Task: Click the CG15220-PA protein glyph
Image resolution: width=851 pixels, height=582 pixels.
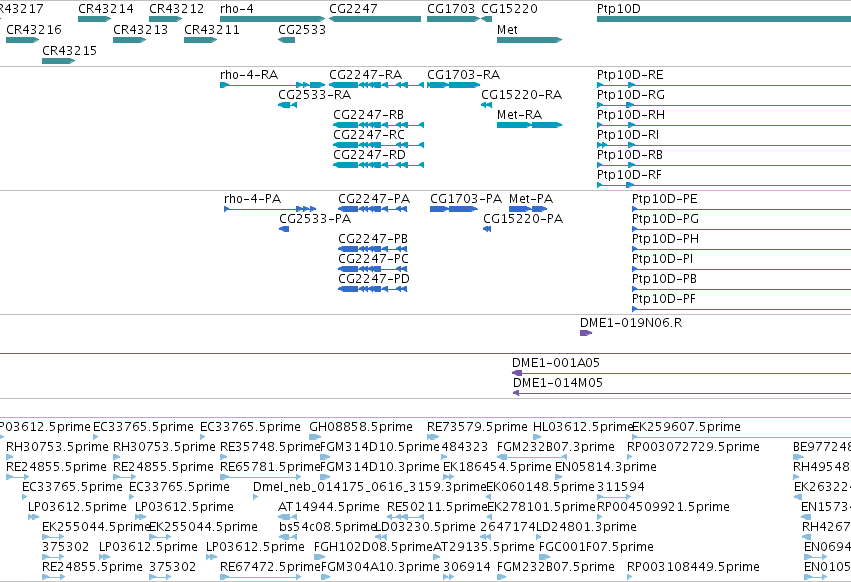Action: point(487,229)
